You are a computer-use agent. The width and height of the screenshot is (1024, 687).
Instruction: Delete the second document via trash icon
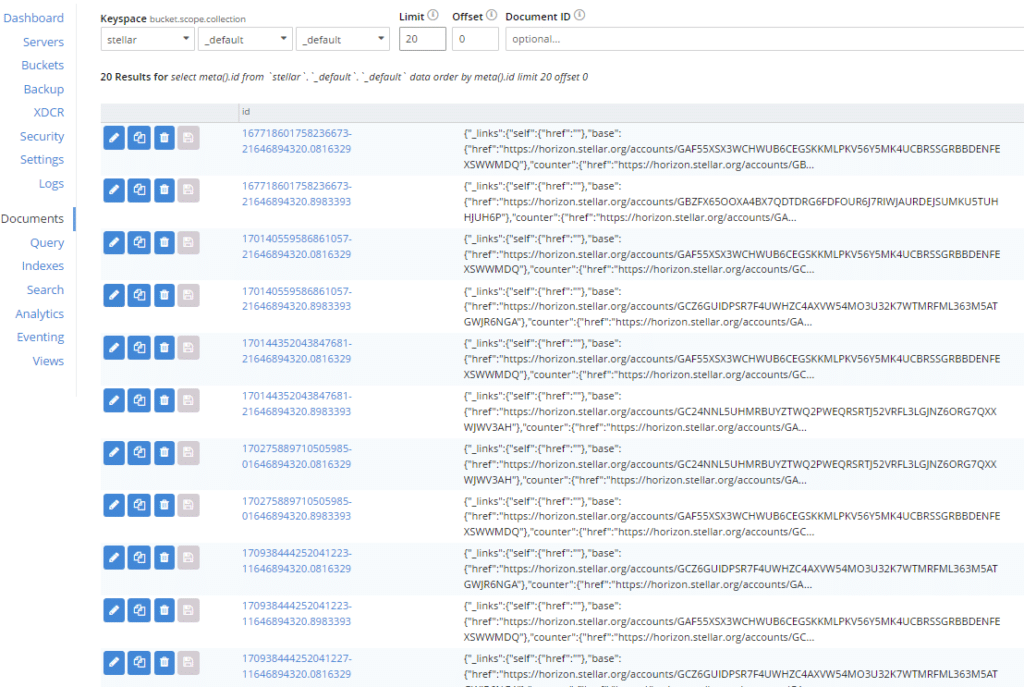163,190
